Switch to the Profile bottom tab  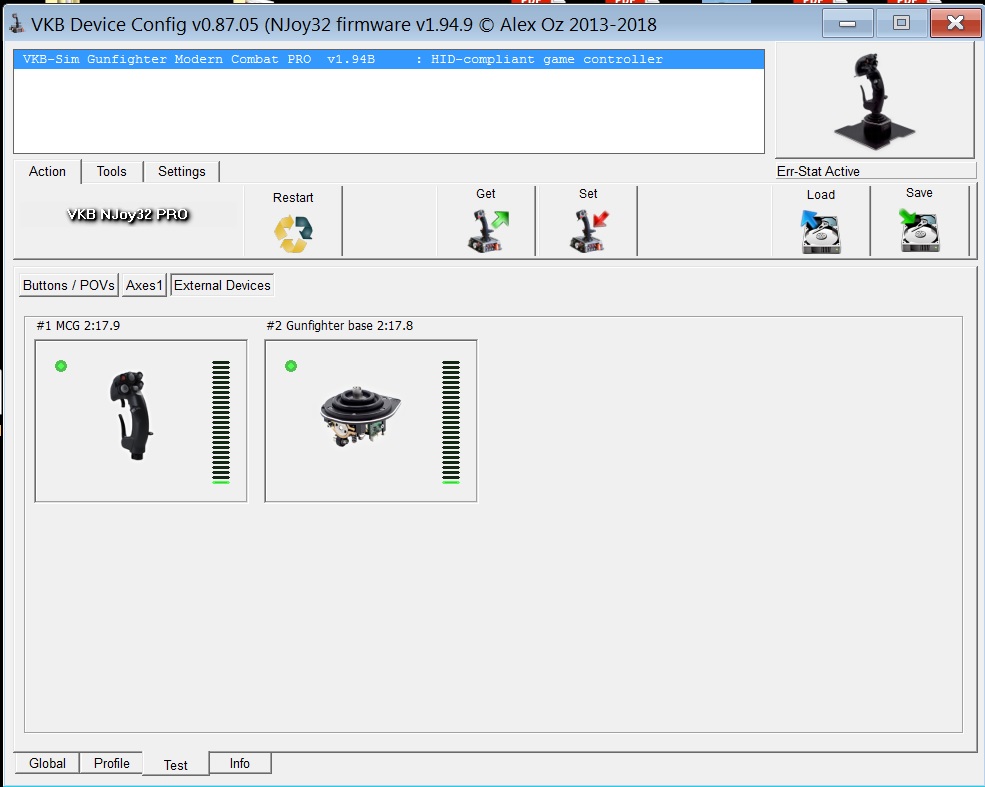(112, 763)
